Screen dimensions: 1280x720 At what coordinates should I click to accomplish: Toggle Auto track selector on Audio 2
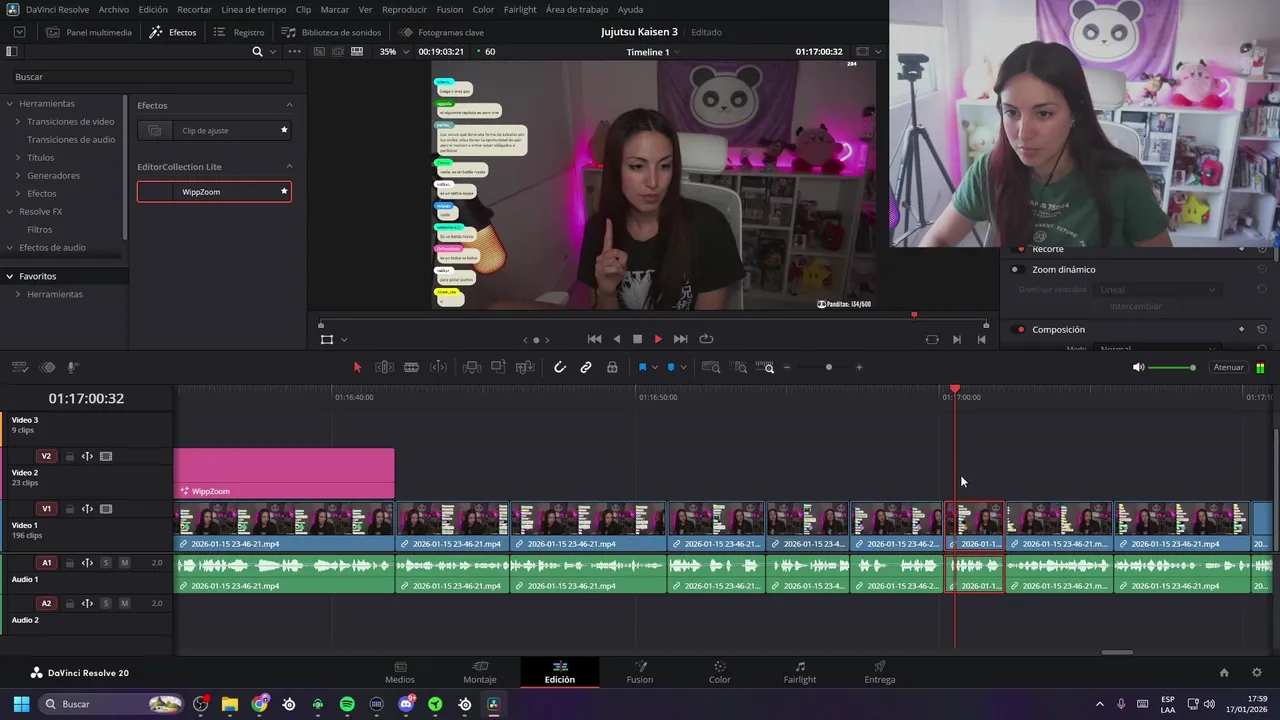[87, 603]
